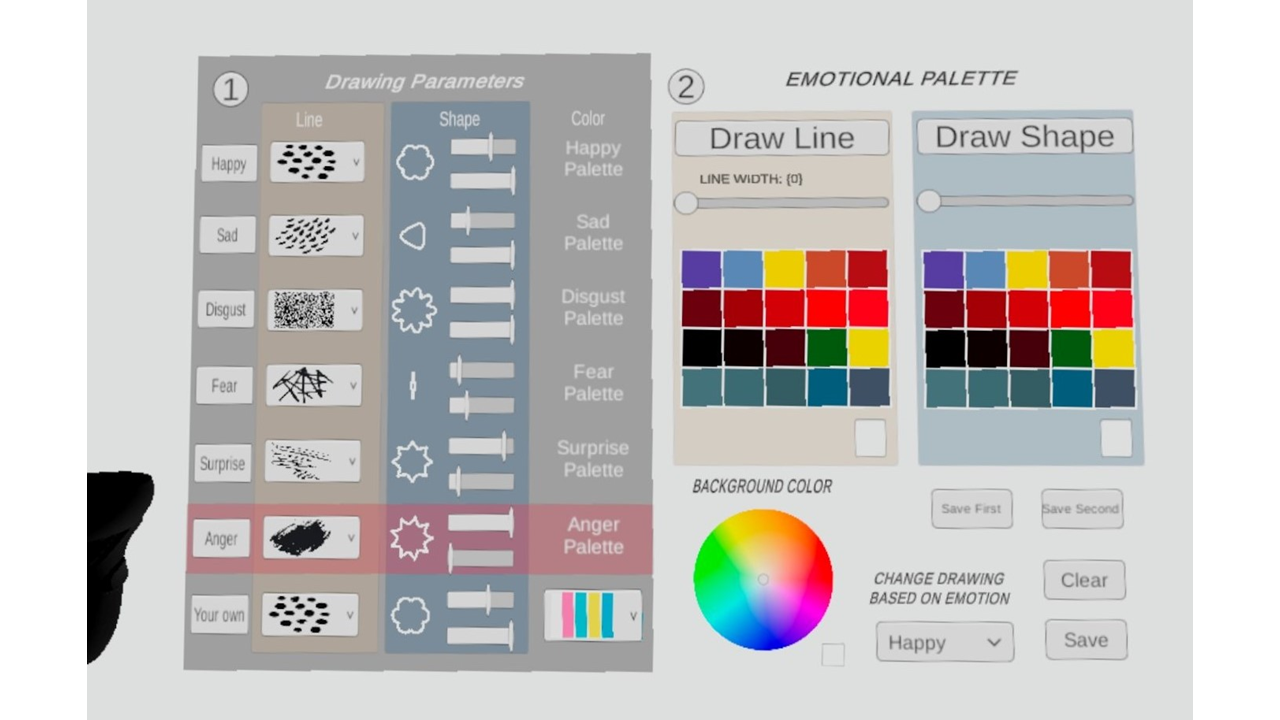Click the spiky shape icon in Disgust row
Screen dimensions: 1280x720
coord(413,310)
